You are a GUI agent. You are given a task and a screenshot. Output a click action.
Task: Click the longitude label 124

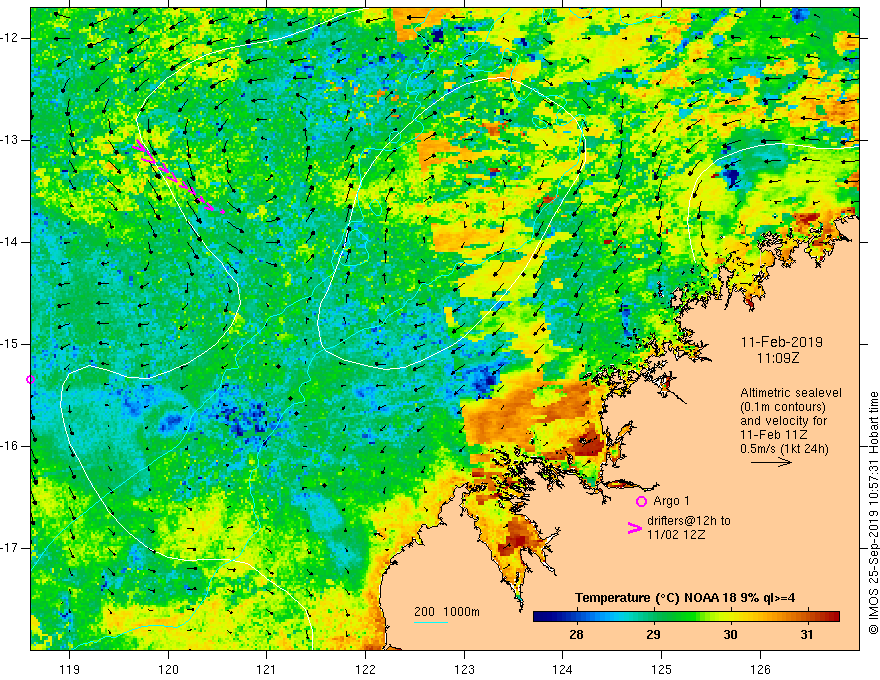tap(563, 669)
